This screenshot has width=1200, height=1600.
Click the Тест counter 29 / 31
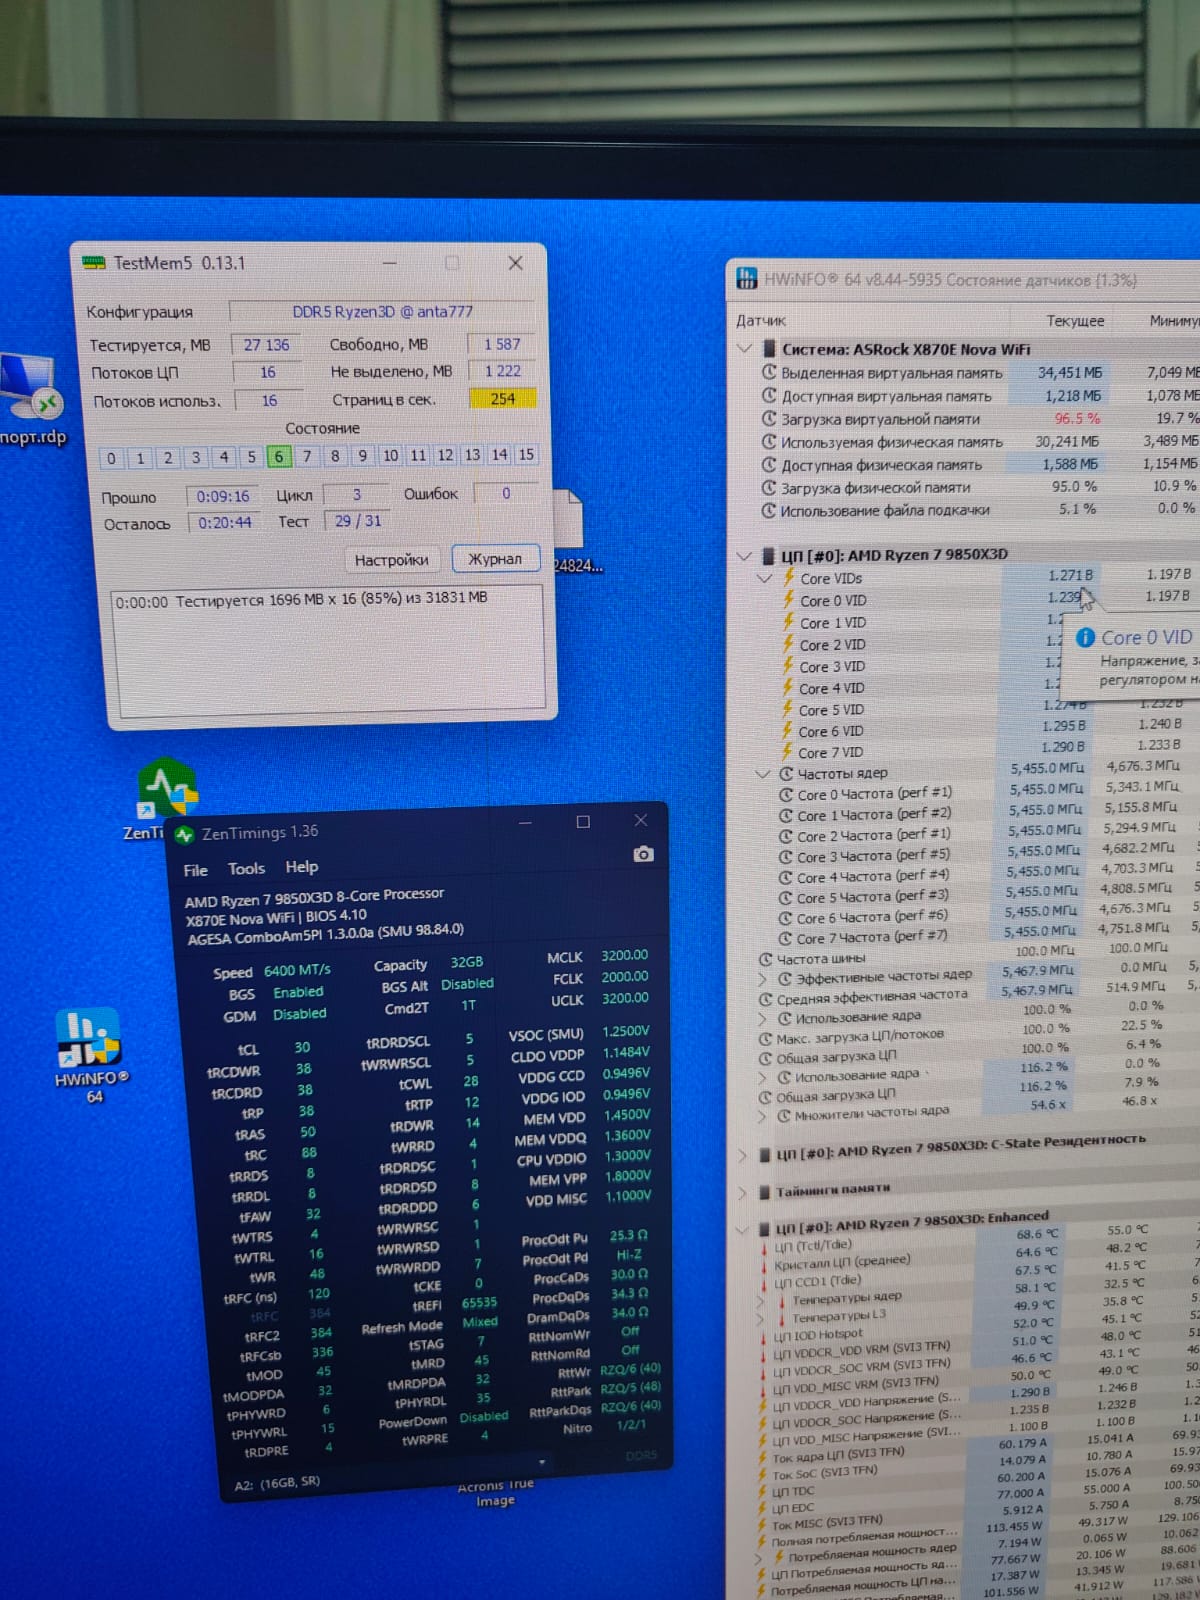point(358,521)
